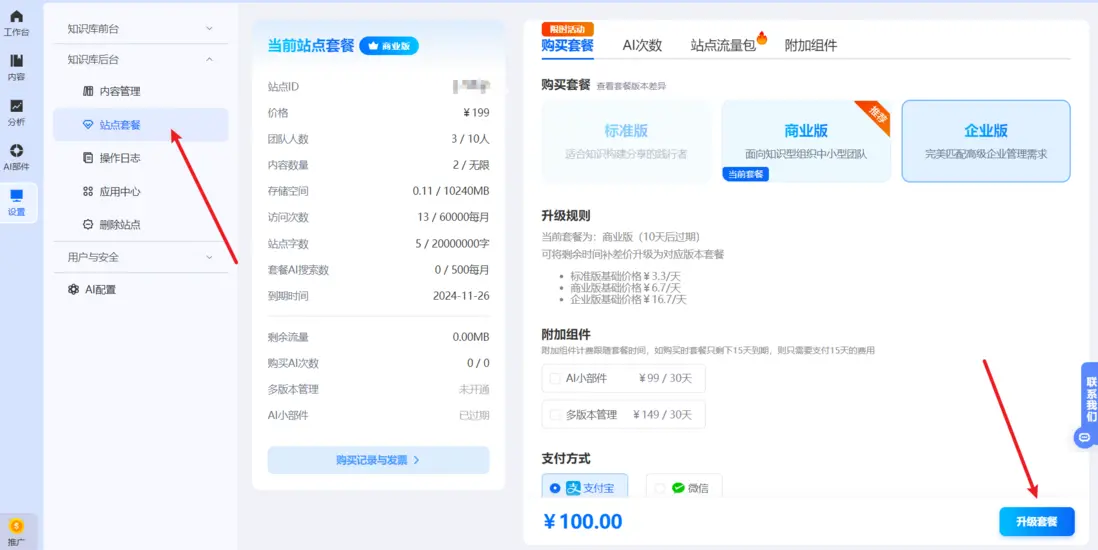The height and width of the screenshot is (550, 1098).
Task: Open the AI部件 sidebar icon
Action: click(17, 151)
